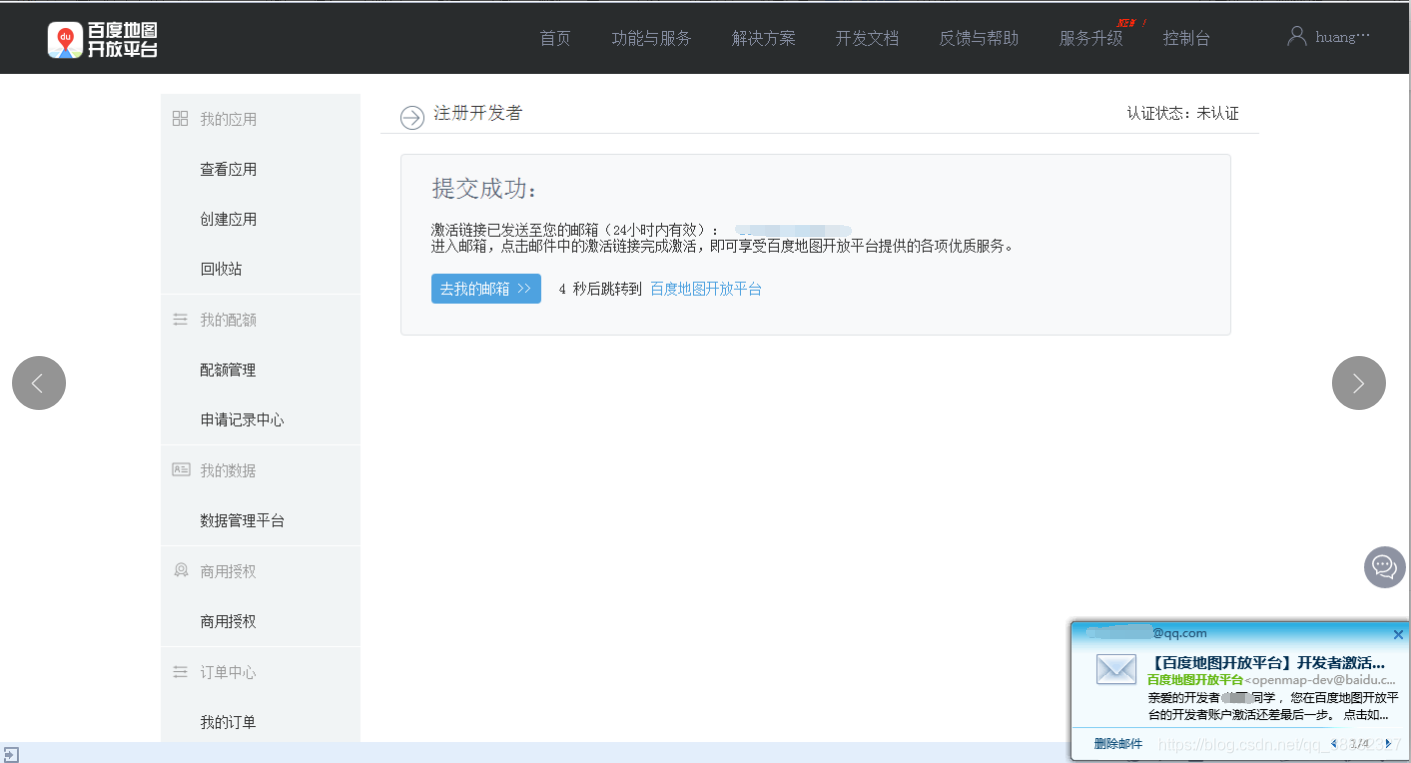Open the 百度地图开放平台 redirect link
Screen dimensions: 1411x763
(x=706, y=289)
